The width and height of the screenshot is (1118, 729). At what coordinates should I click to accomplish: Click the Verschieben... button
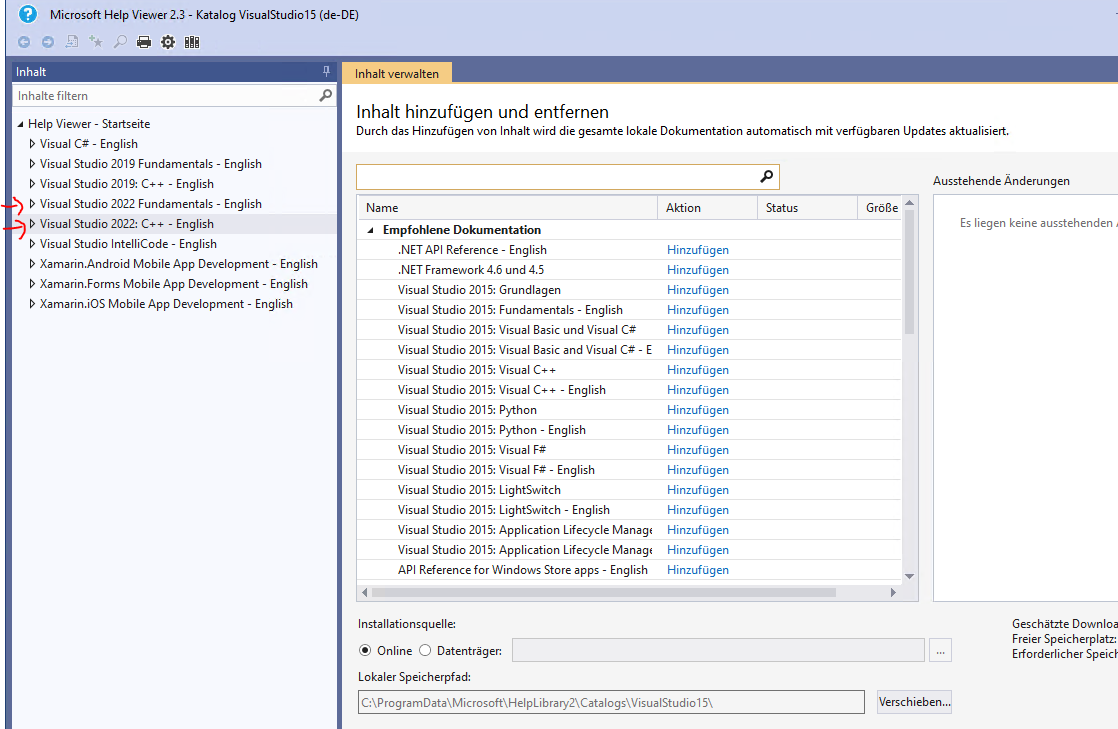[914, 702]
